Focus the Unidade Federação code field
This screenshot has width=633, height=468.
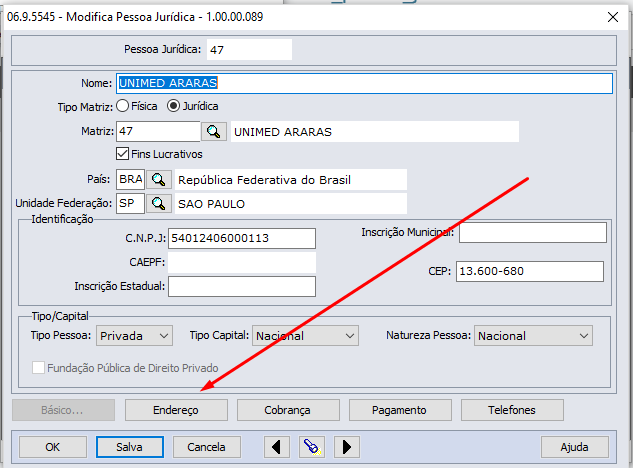click(130, 203)
